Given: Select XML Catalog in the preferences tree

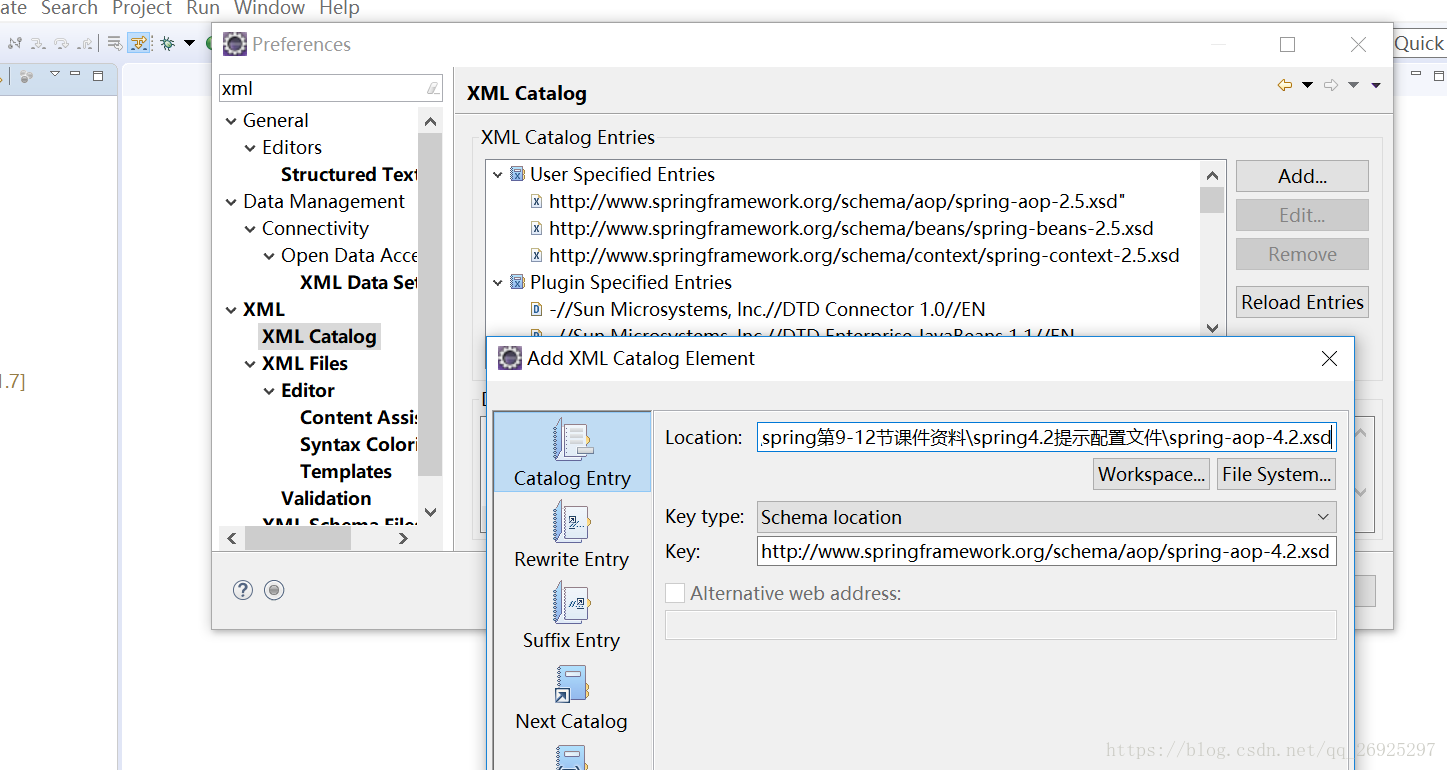Looking at the screenshot, I should [x=319, y=337].
